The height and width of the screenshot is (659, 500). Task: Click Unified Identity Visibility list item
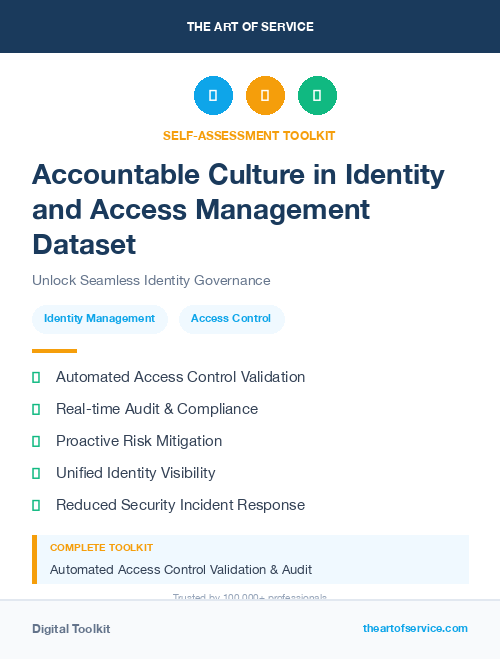tap(136, 473)
